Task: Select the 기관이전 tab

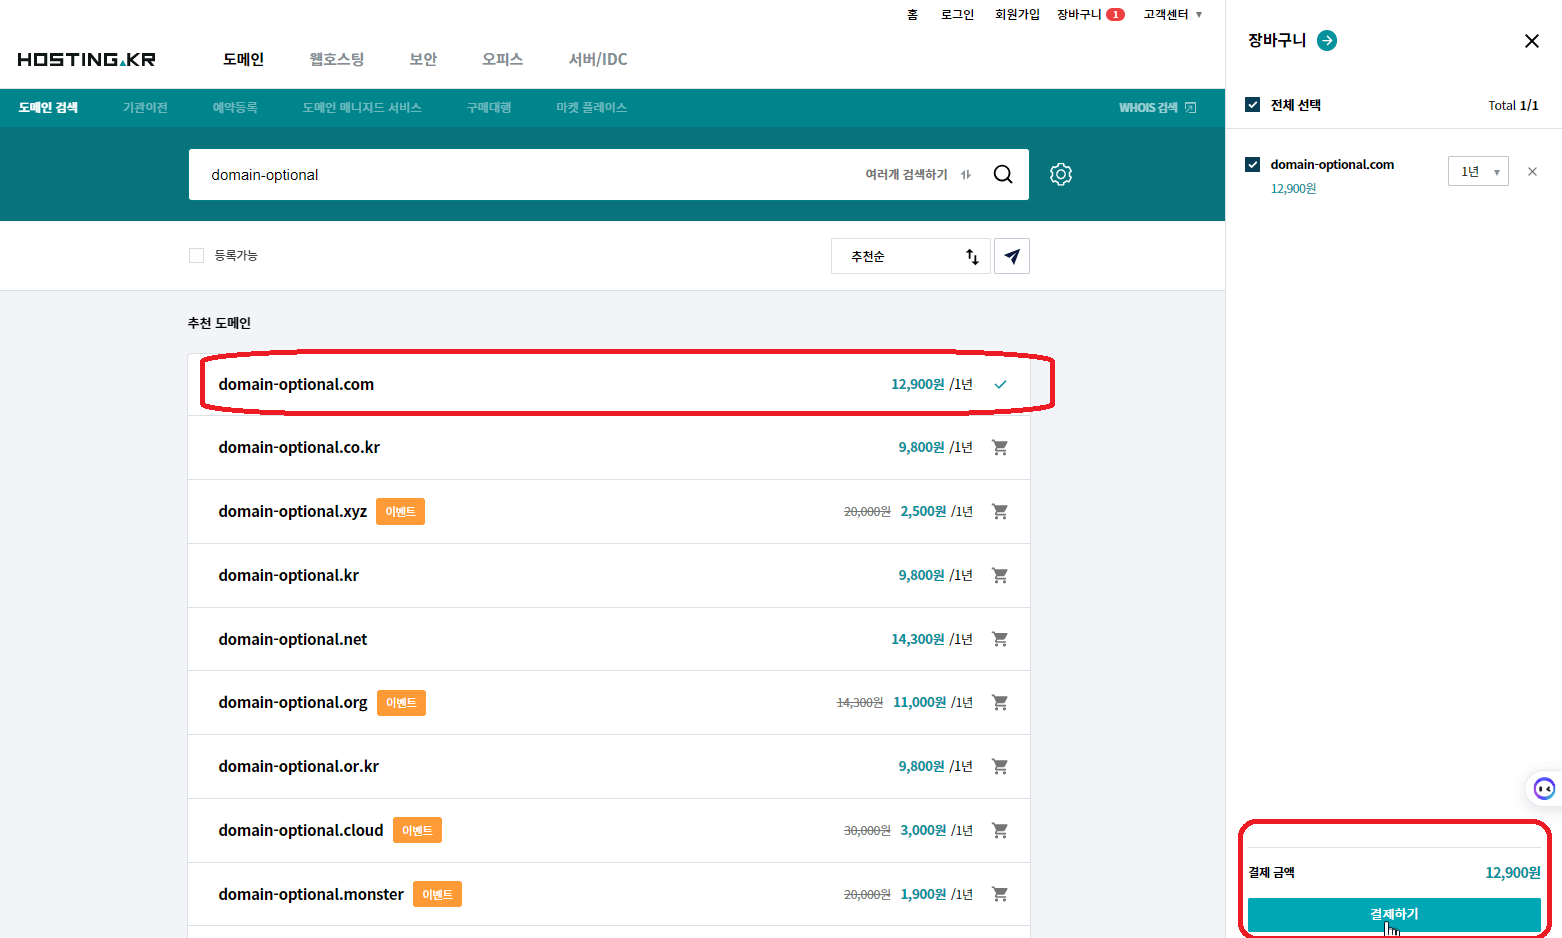Action: coord(145,107)
